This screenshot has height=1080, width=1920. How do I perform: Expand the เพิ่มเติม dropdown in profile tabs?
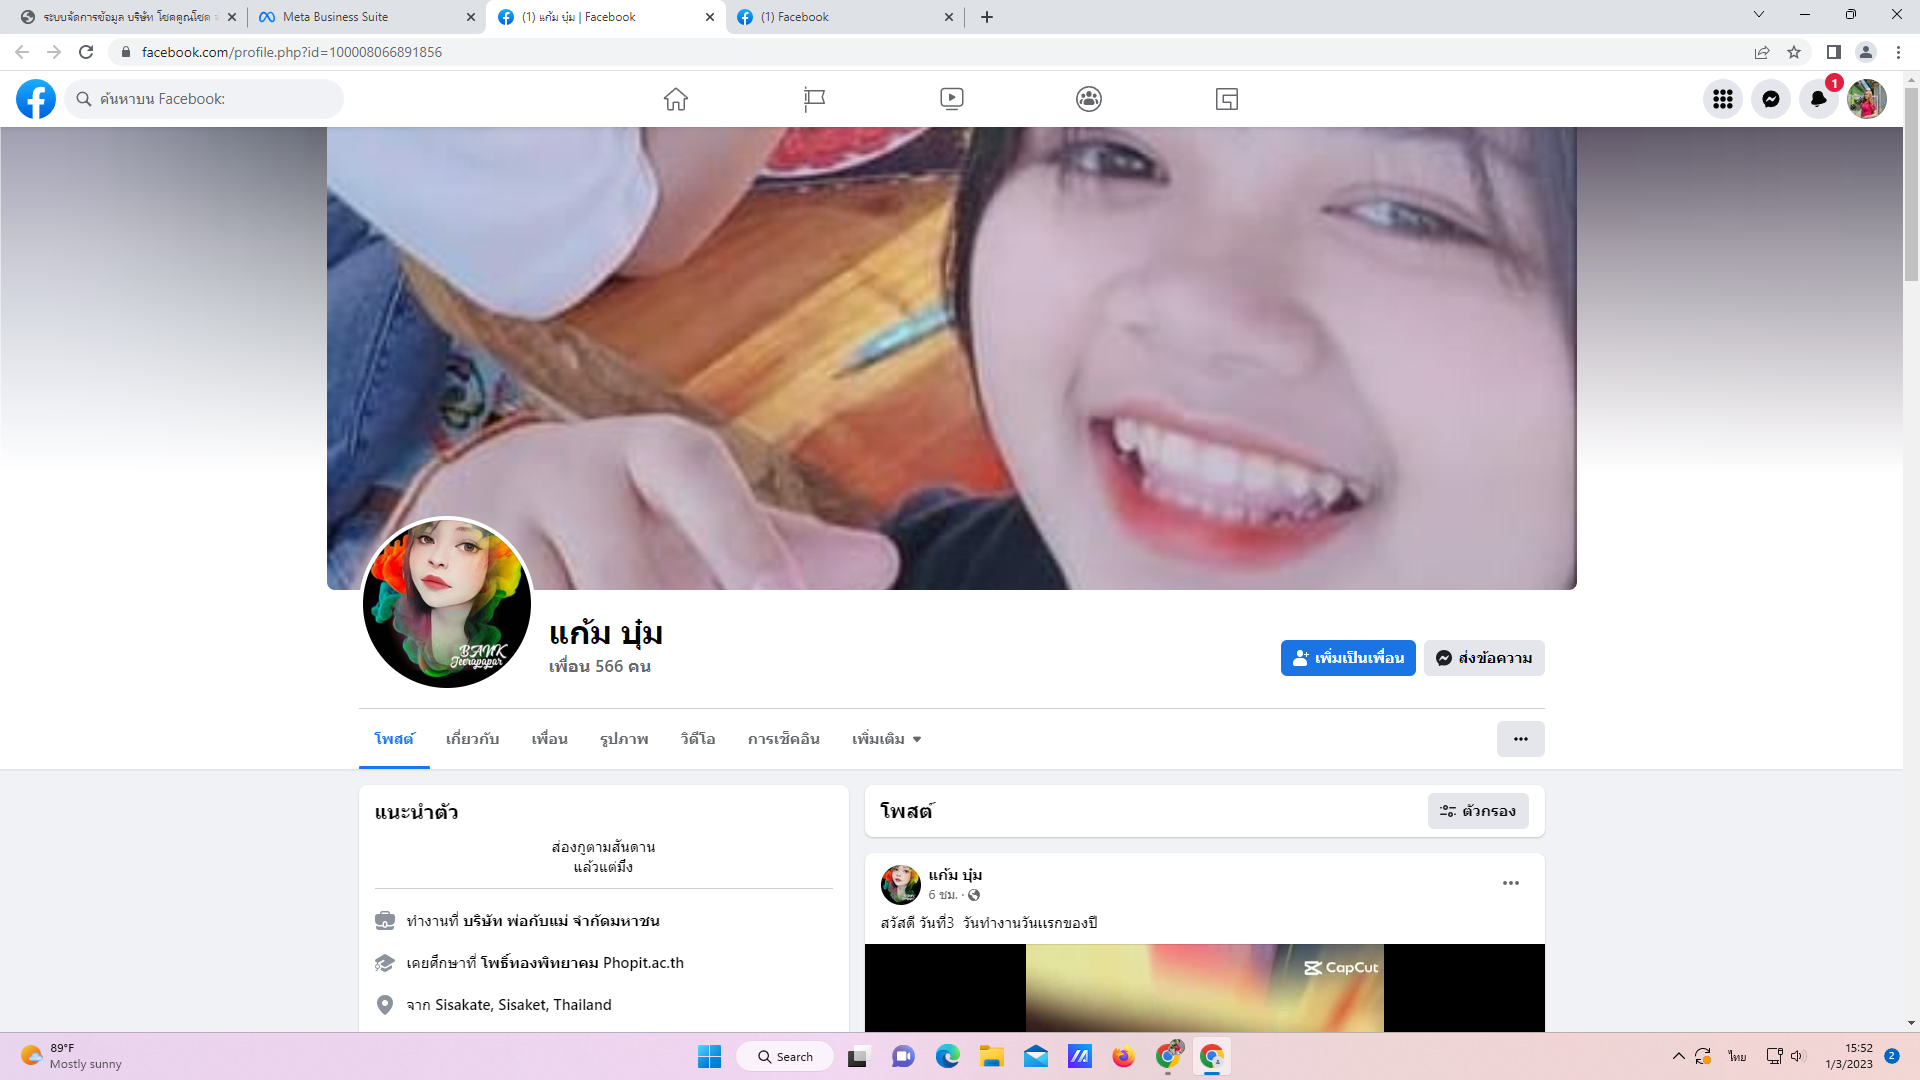click(886, 739)
